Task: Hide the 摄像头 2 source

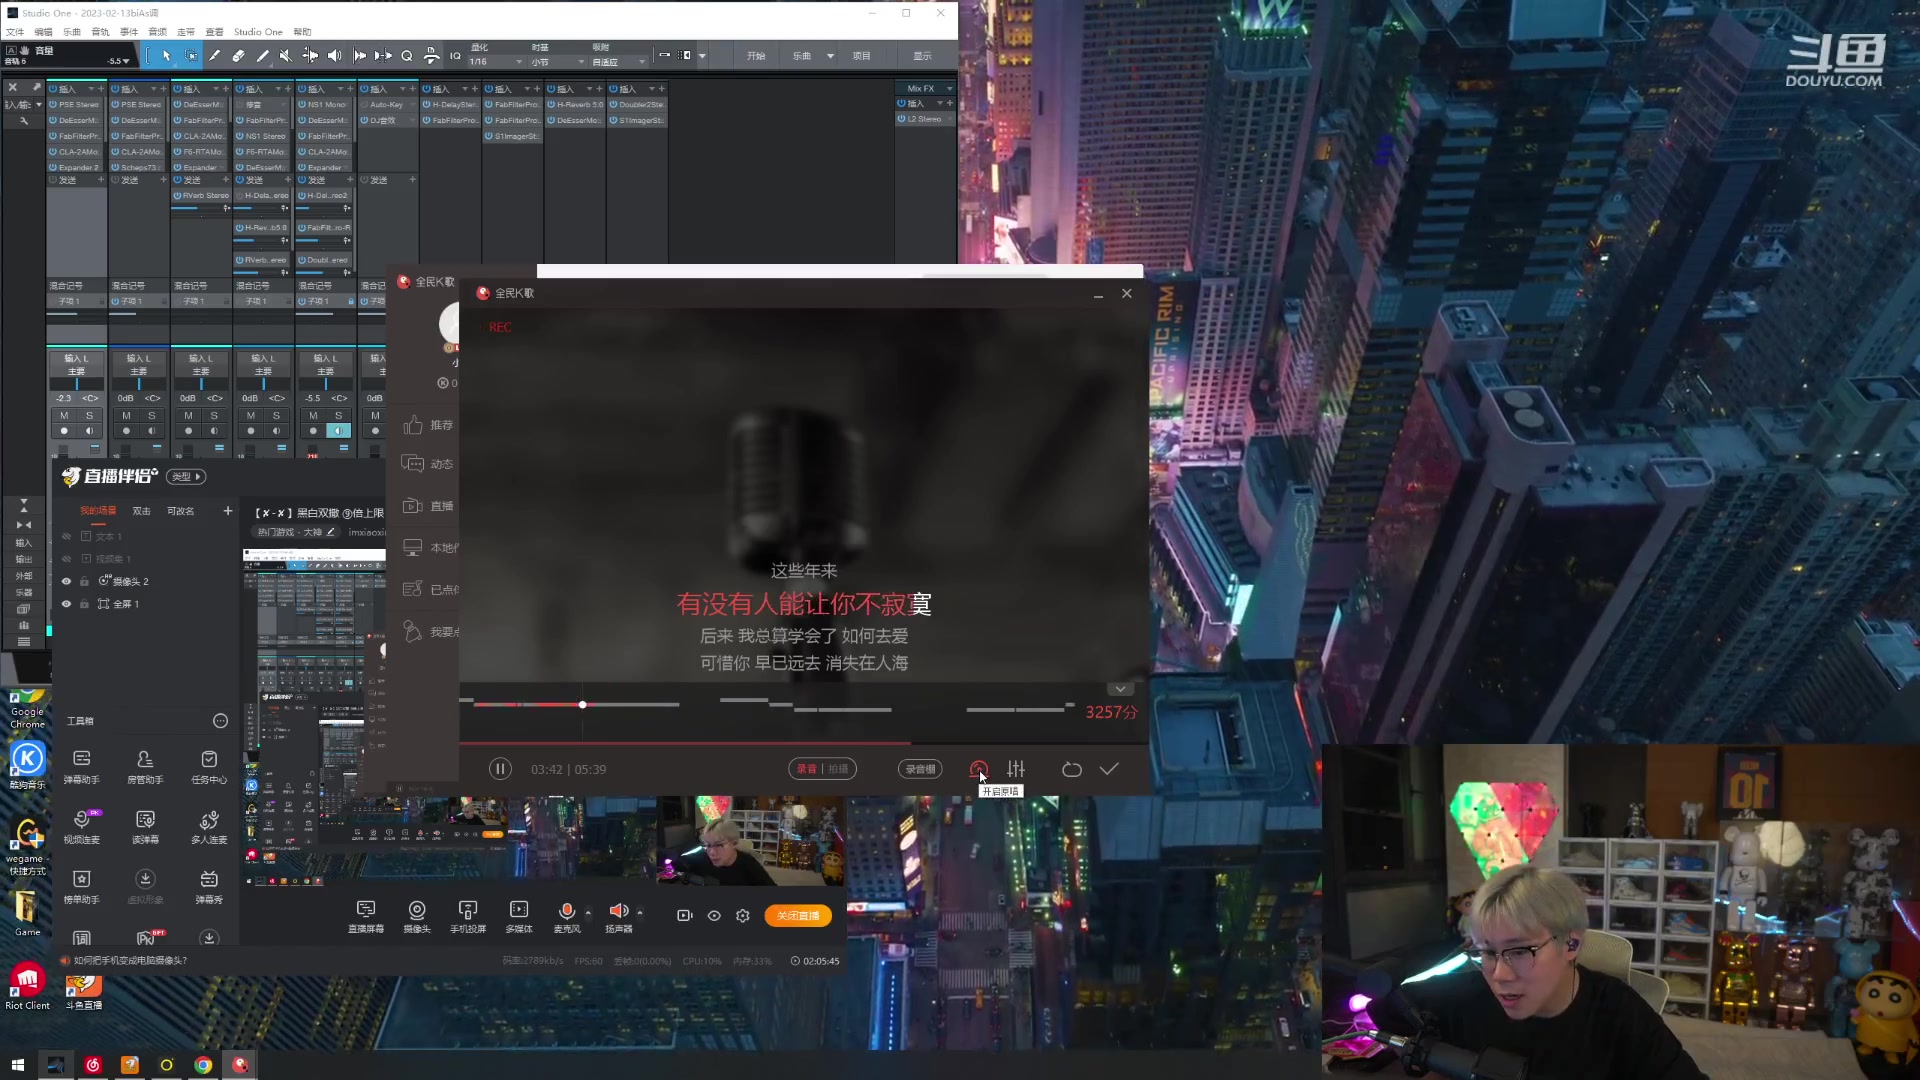Action: point(67,581)
